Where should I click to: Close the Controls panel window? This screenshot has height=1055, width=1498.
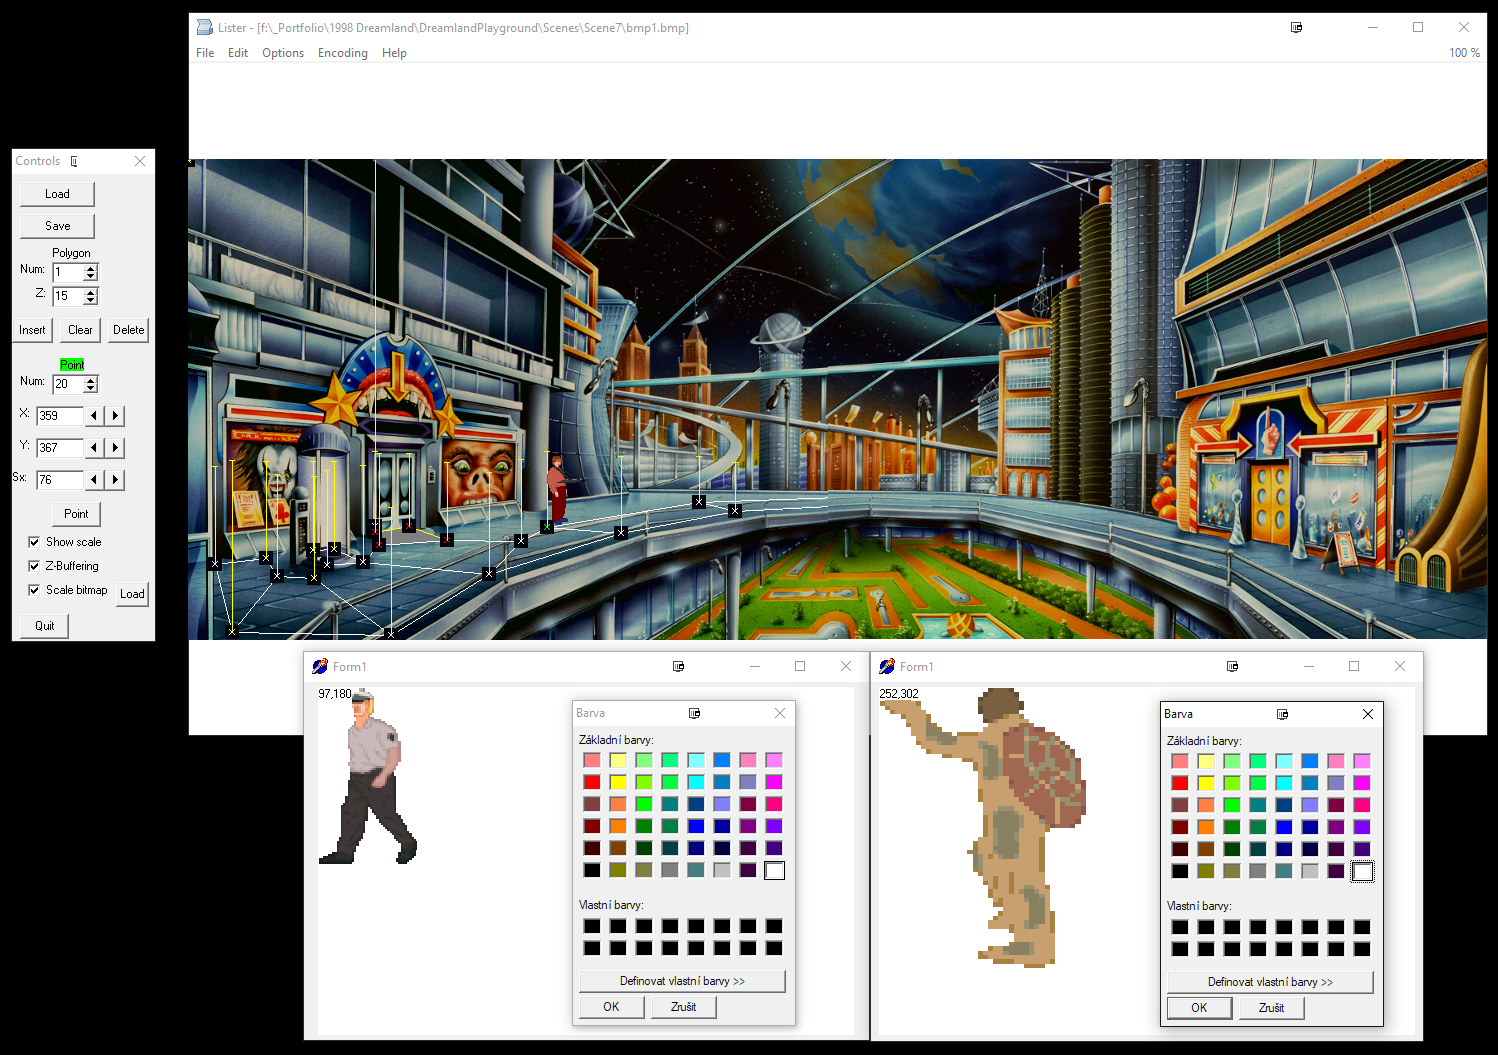click(140, 161)
